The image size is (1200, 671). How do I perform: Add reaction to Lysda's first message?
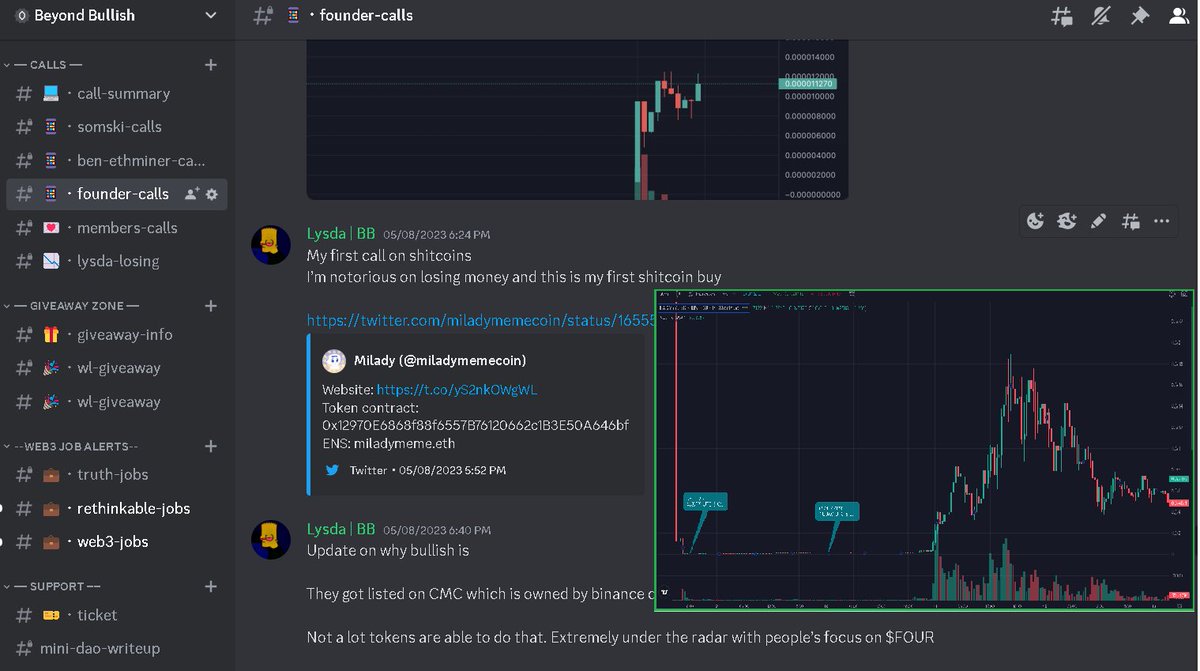pos(1035,222)
